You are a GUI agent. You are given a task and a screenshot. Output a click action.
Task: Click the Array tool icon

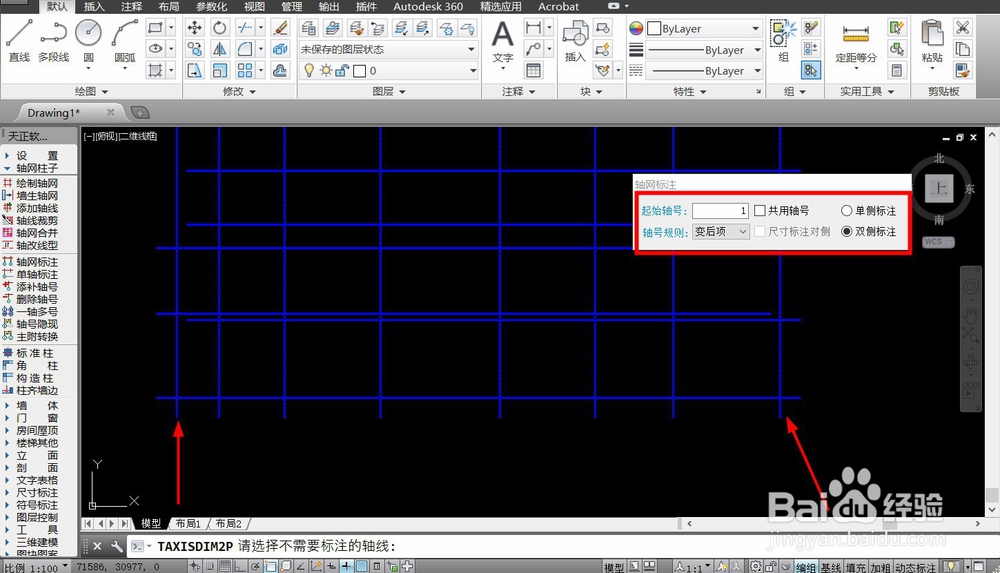245,70
